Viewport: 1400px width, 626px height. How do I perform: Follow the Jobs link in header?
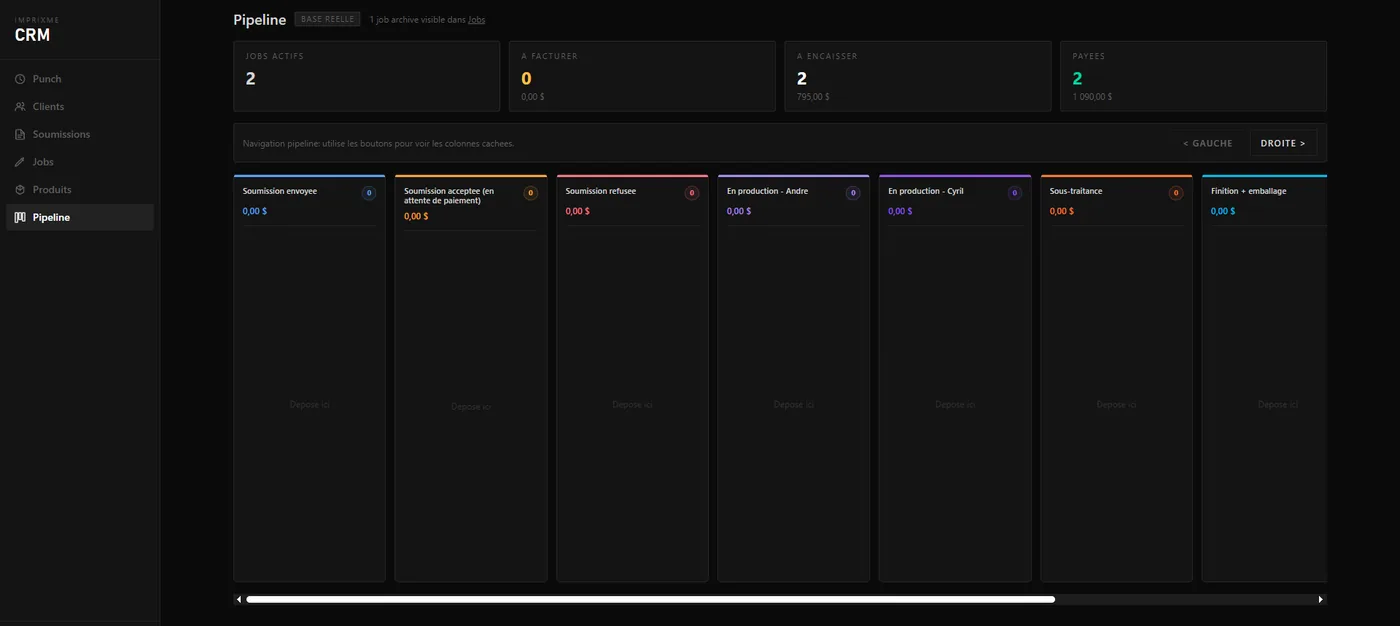pyautogui.click(x=476, y=20)
